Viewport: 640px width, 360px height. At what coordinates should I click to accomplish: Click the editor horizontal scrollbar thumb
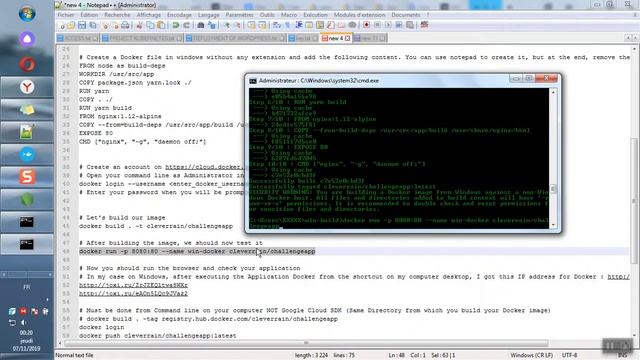tap(306, 343)
